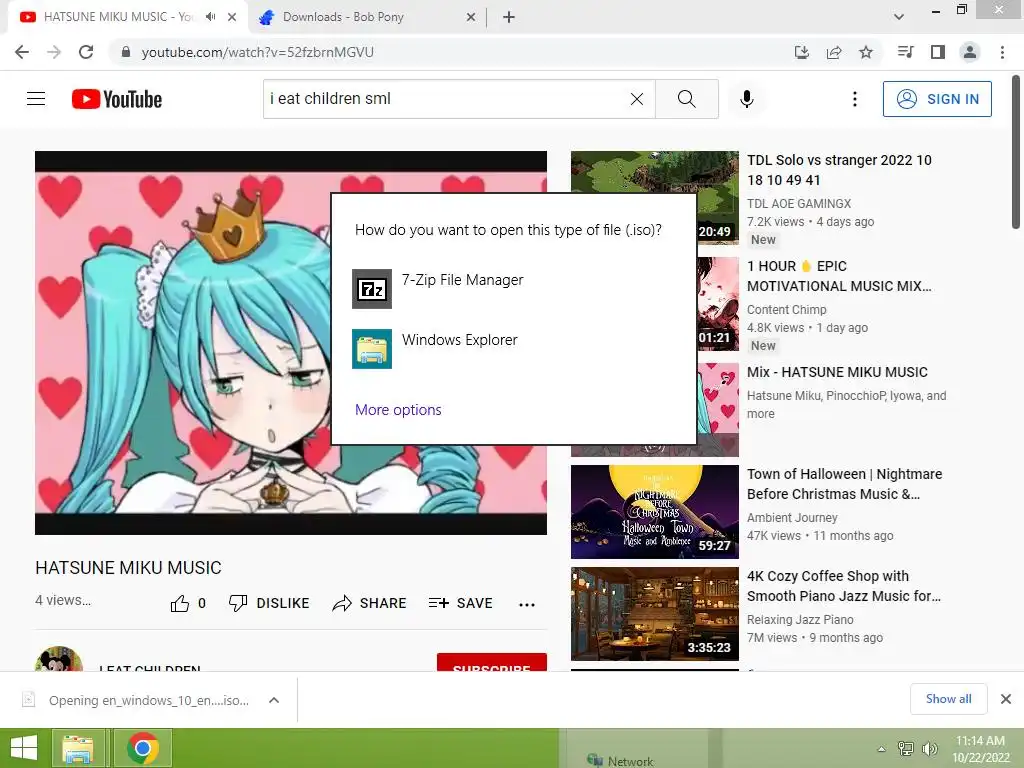Visit the Content Chimp channel name
Screen dimensions: 1024x768
786,310
